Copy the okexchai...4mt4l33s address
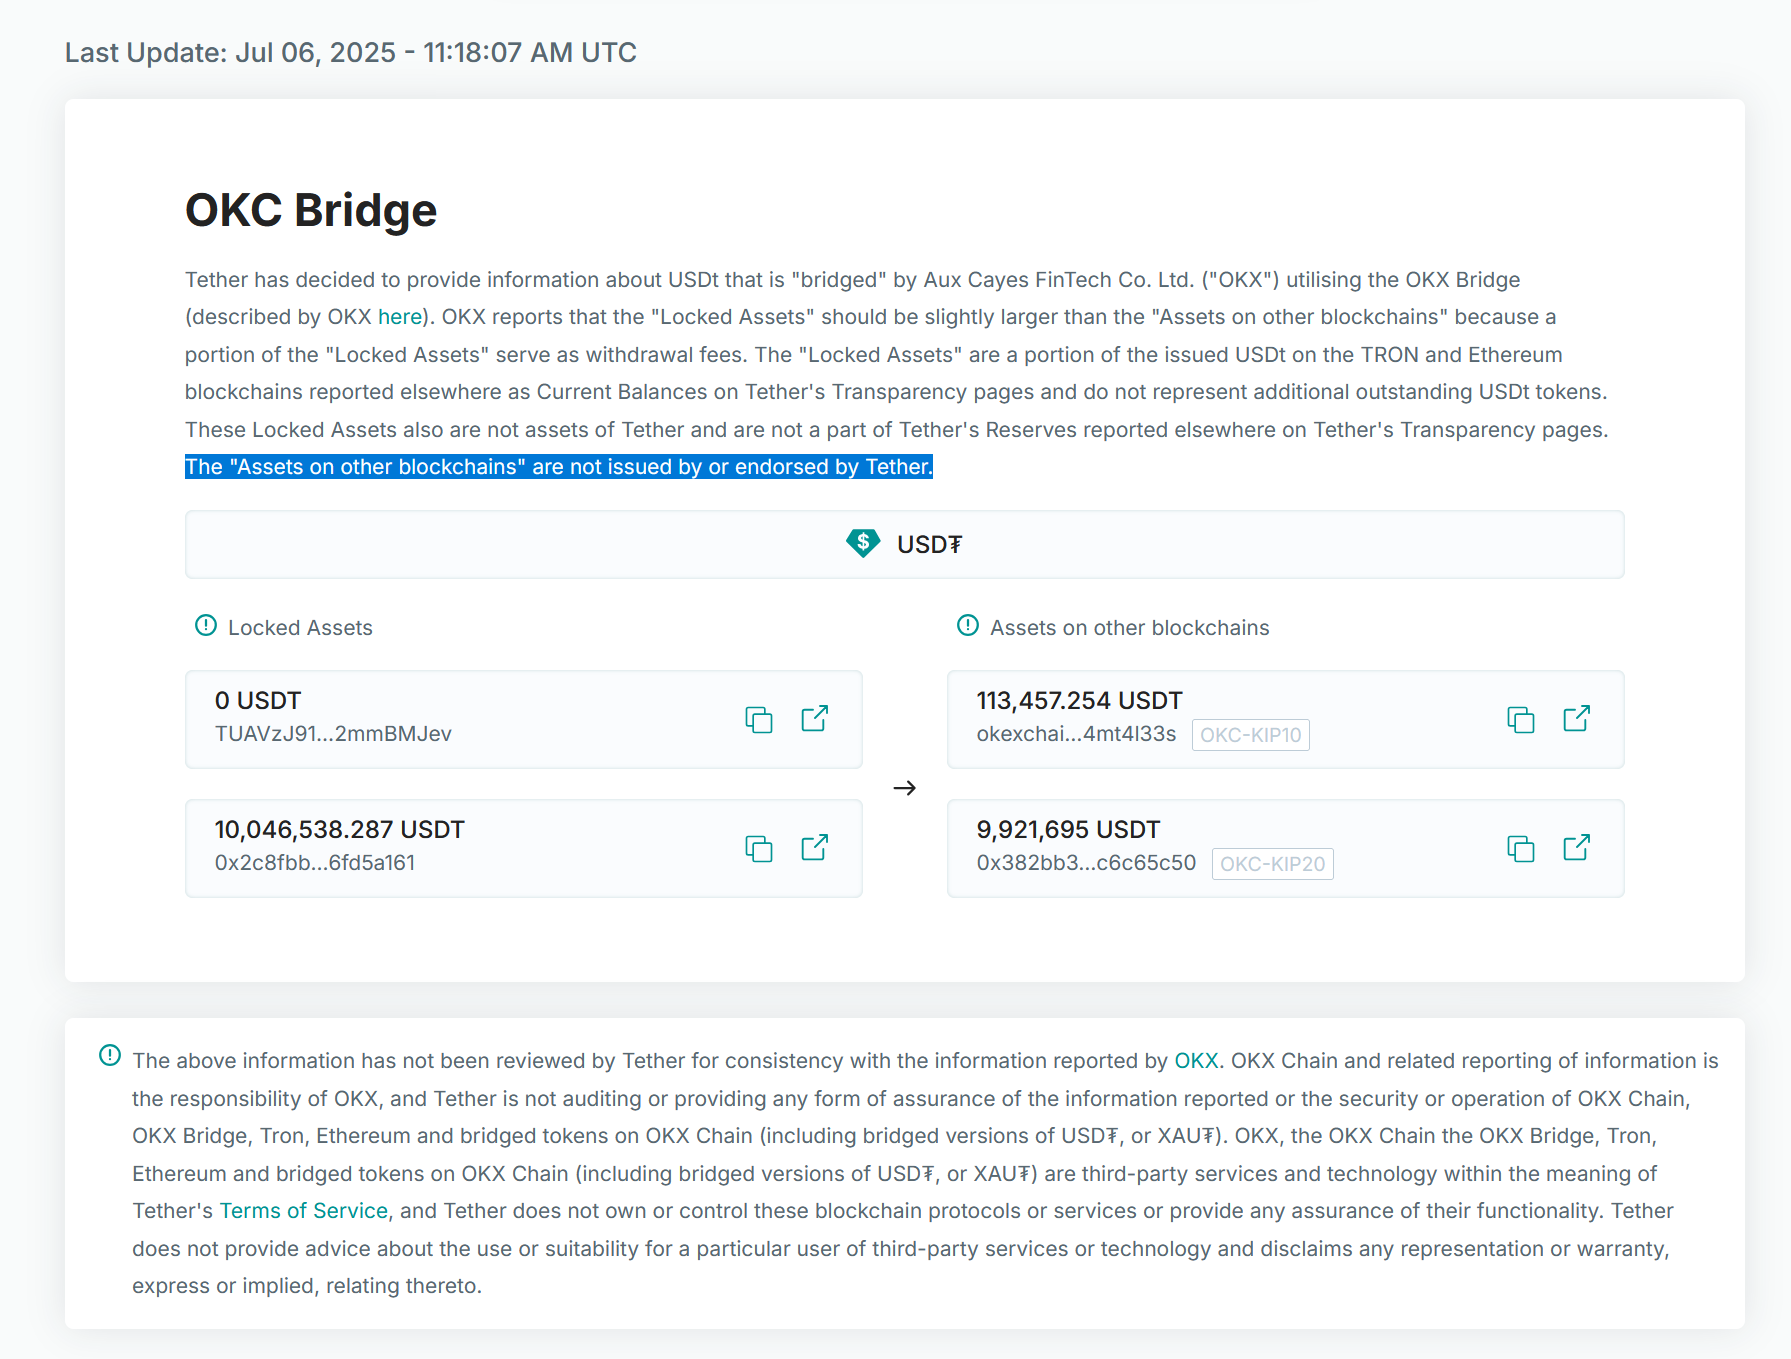Image resolution: width=1791 pixels, height=1359 pixels. point(1521,719)
